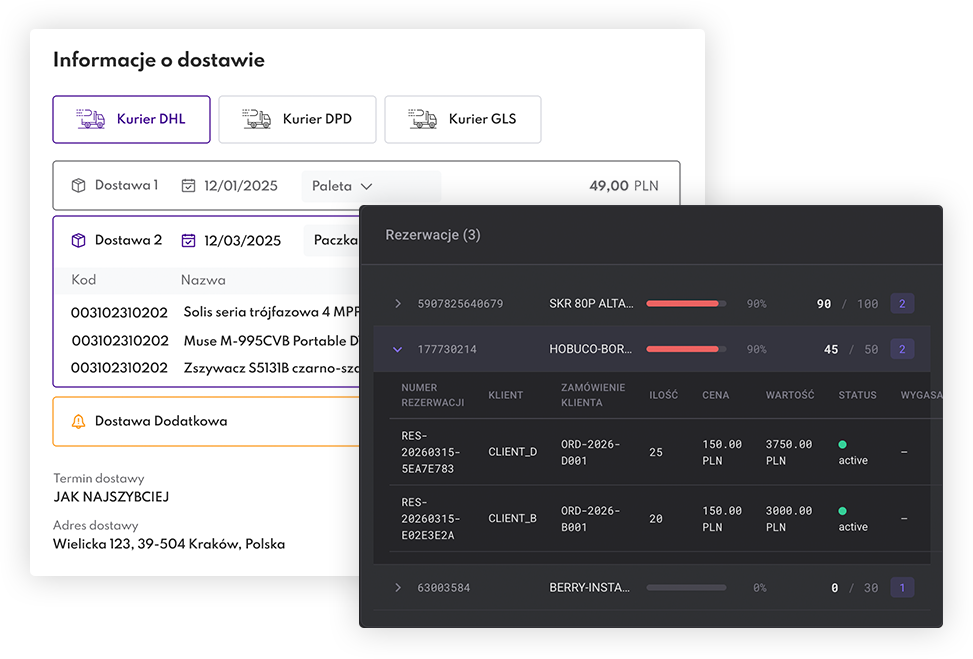Select the Kurier DHL delivery option
973x659 pixels.
(131, 119)
